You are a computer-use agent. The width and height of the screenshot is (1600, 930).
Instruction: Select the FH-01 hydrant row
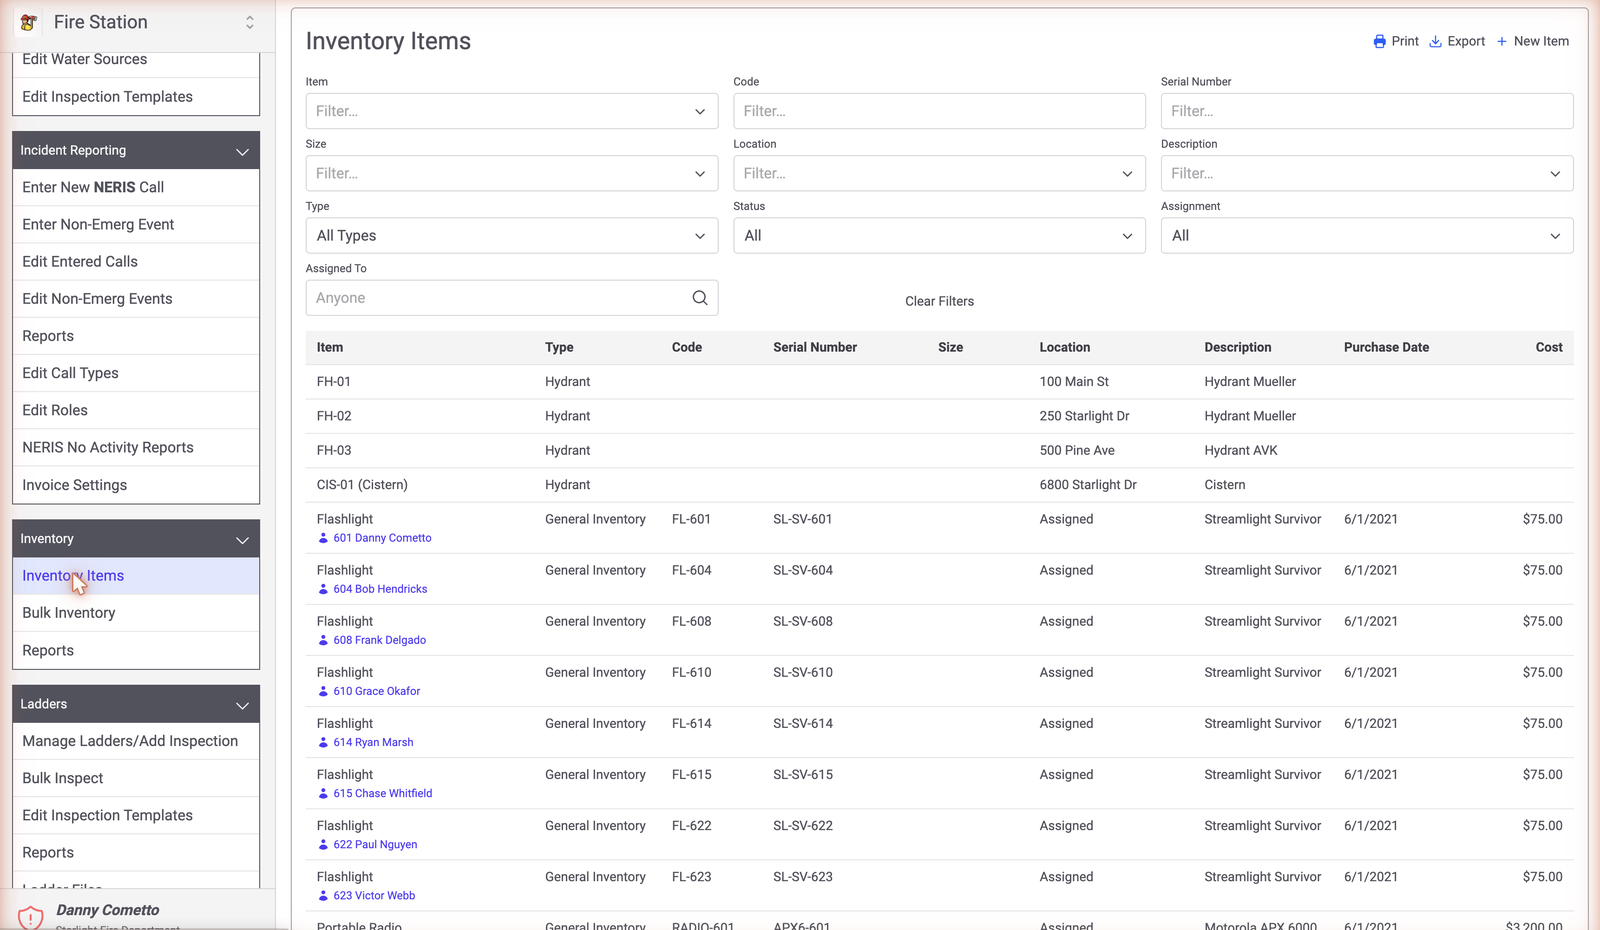coord(939,382)
